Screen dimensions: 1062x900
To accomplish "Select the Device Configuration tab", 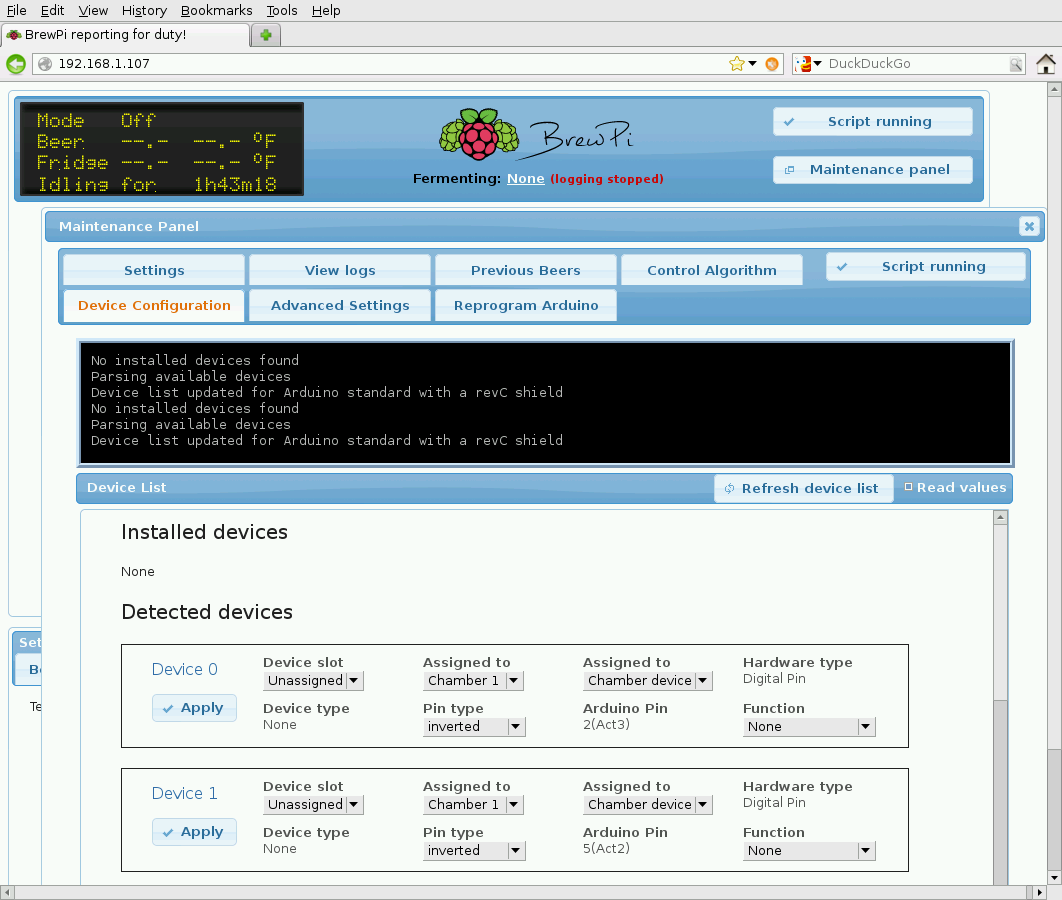I will tap(154, 305).
